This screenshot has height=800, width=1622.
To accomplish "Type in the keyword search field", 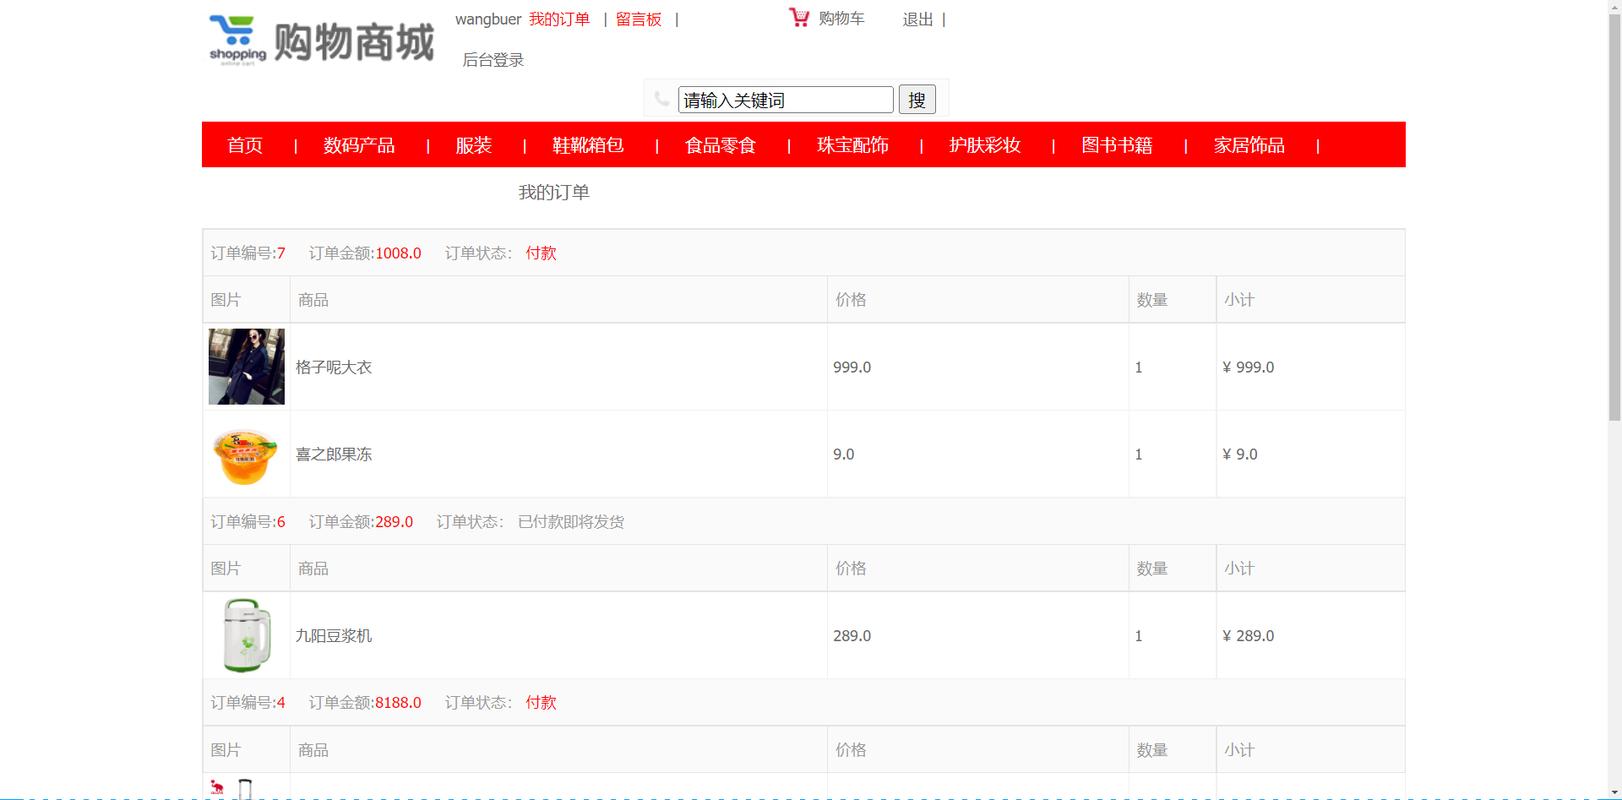I will point(785,100).
